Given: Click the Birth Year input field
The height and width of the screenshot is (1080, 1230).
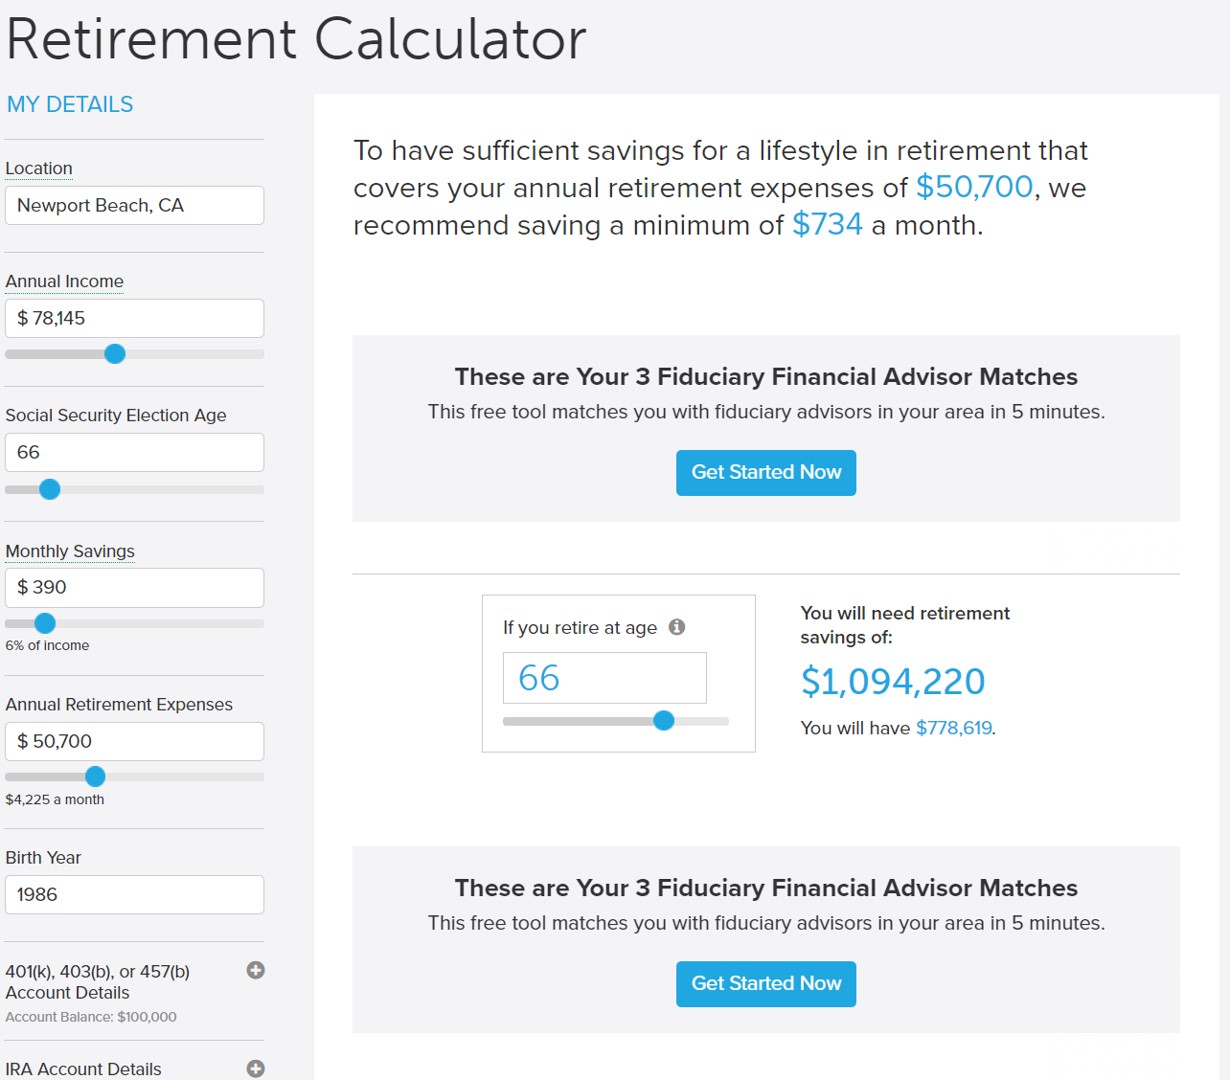Looking at the screenshot, I should [x=135, y=894].
